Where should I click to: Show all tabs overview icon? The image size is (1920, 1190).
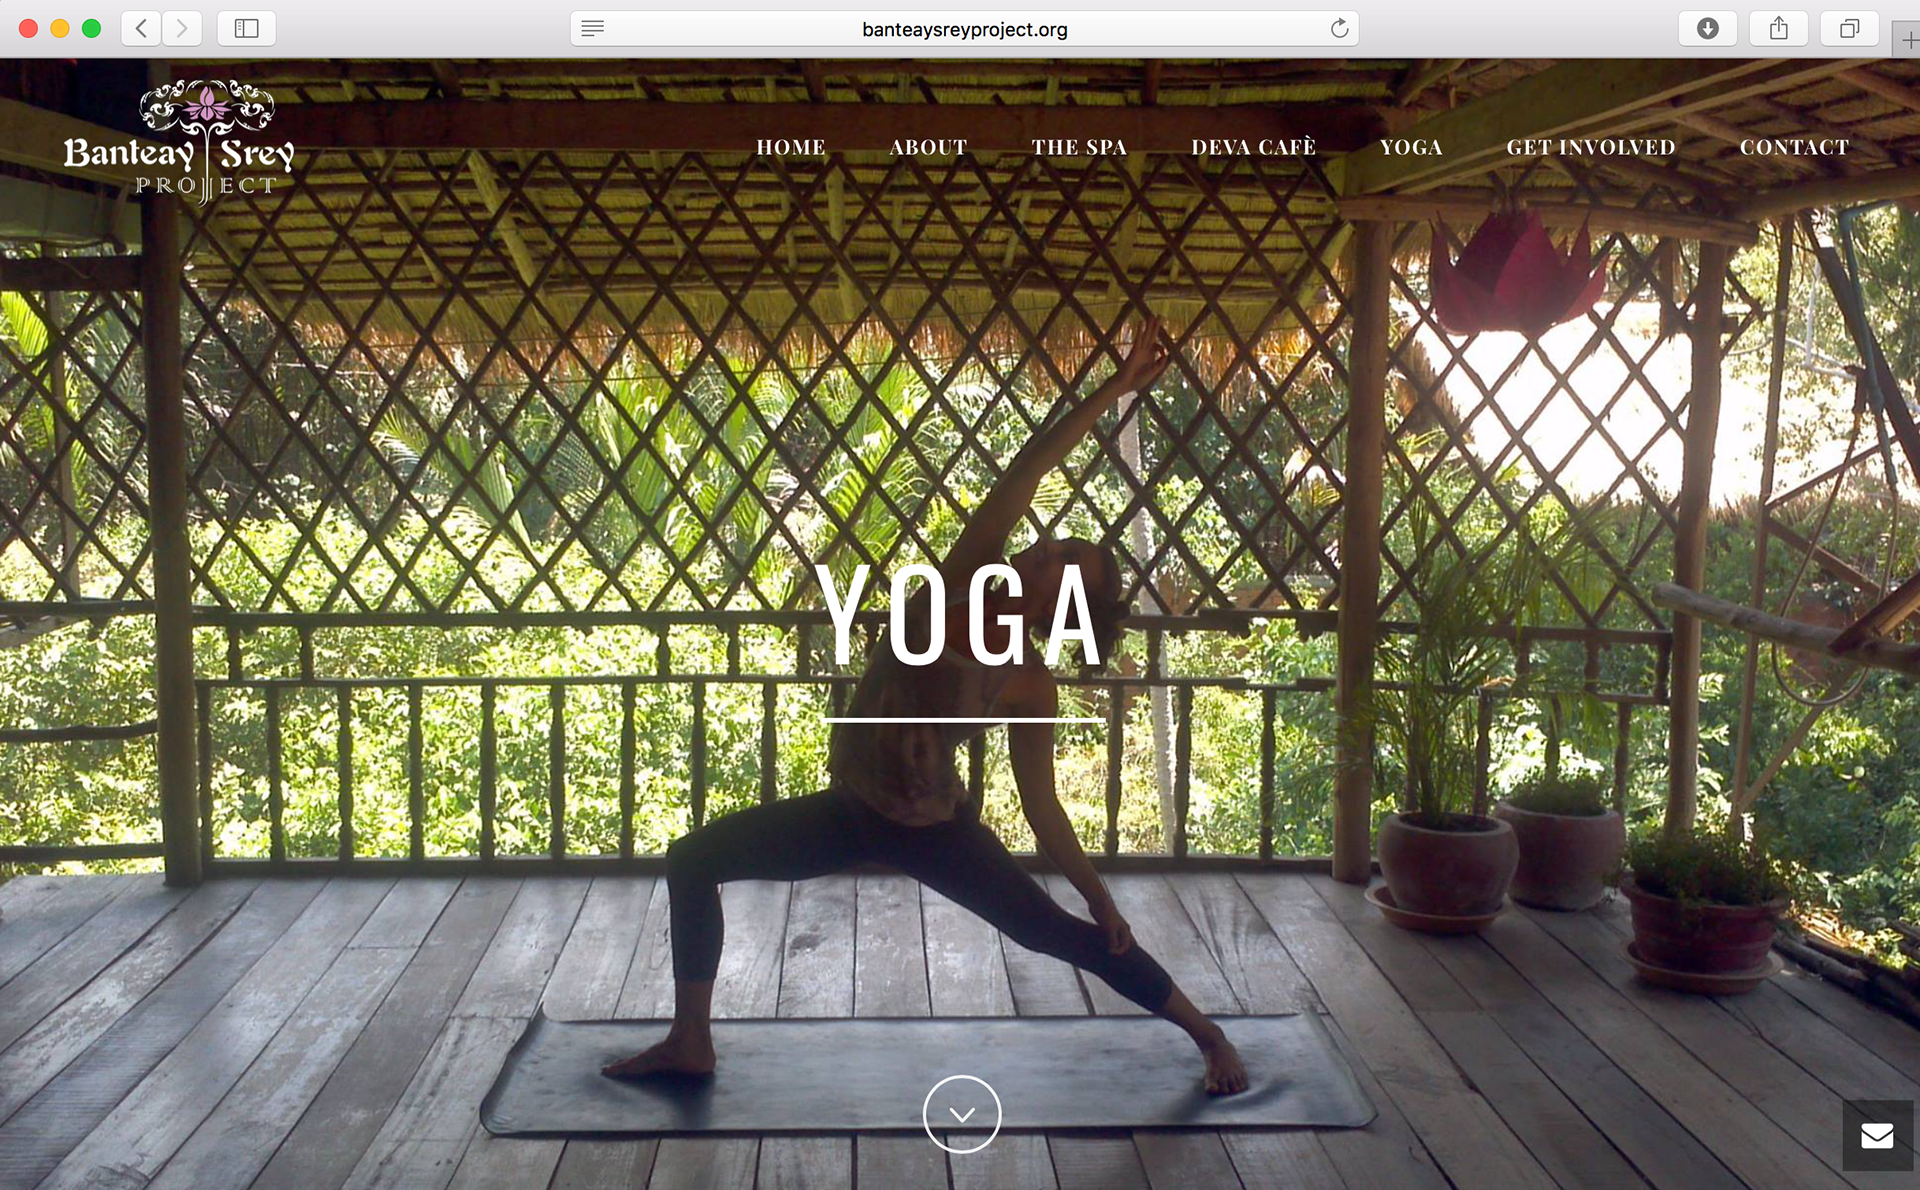tap(1849, 28)
